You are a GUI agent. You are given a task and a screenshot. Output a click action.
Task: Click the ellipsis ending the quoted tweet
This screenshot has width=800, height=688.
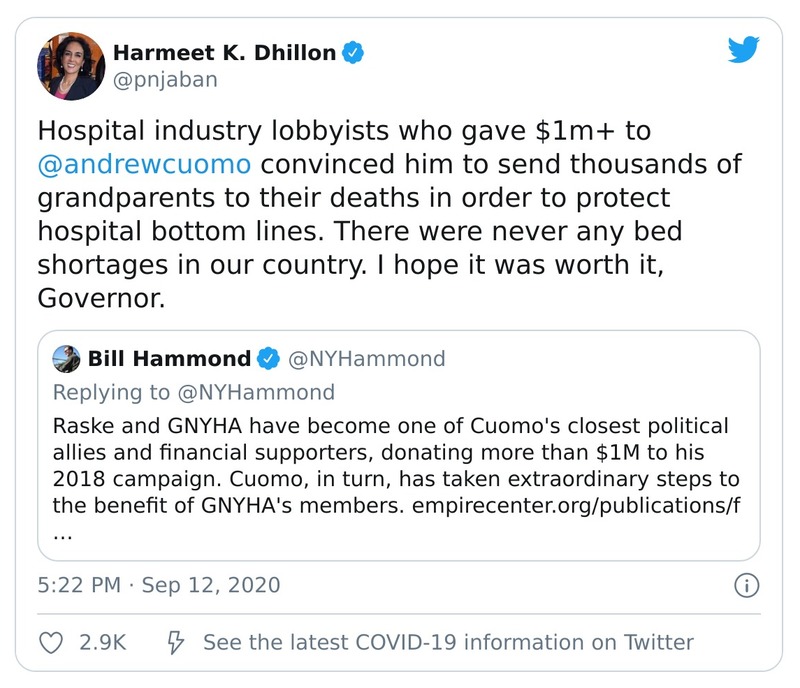tap(62, 534)
